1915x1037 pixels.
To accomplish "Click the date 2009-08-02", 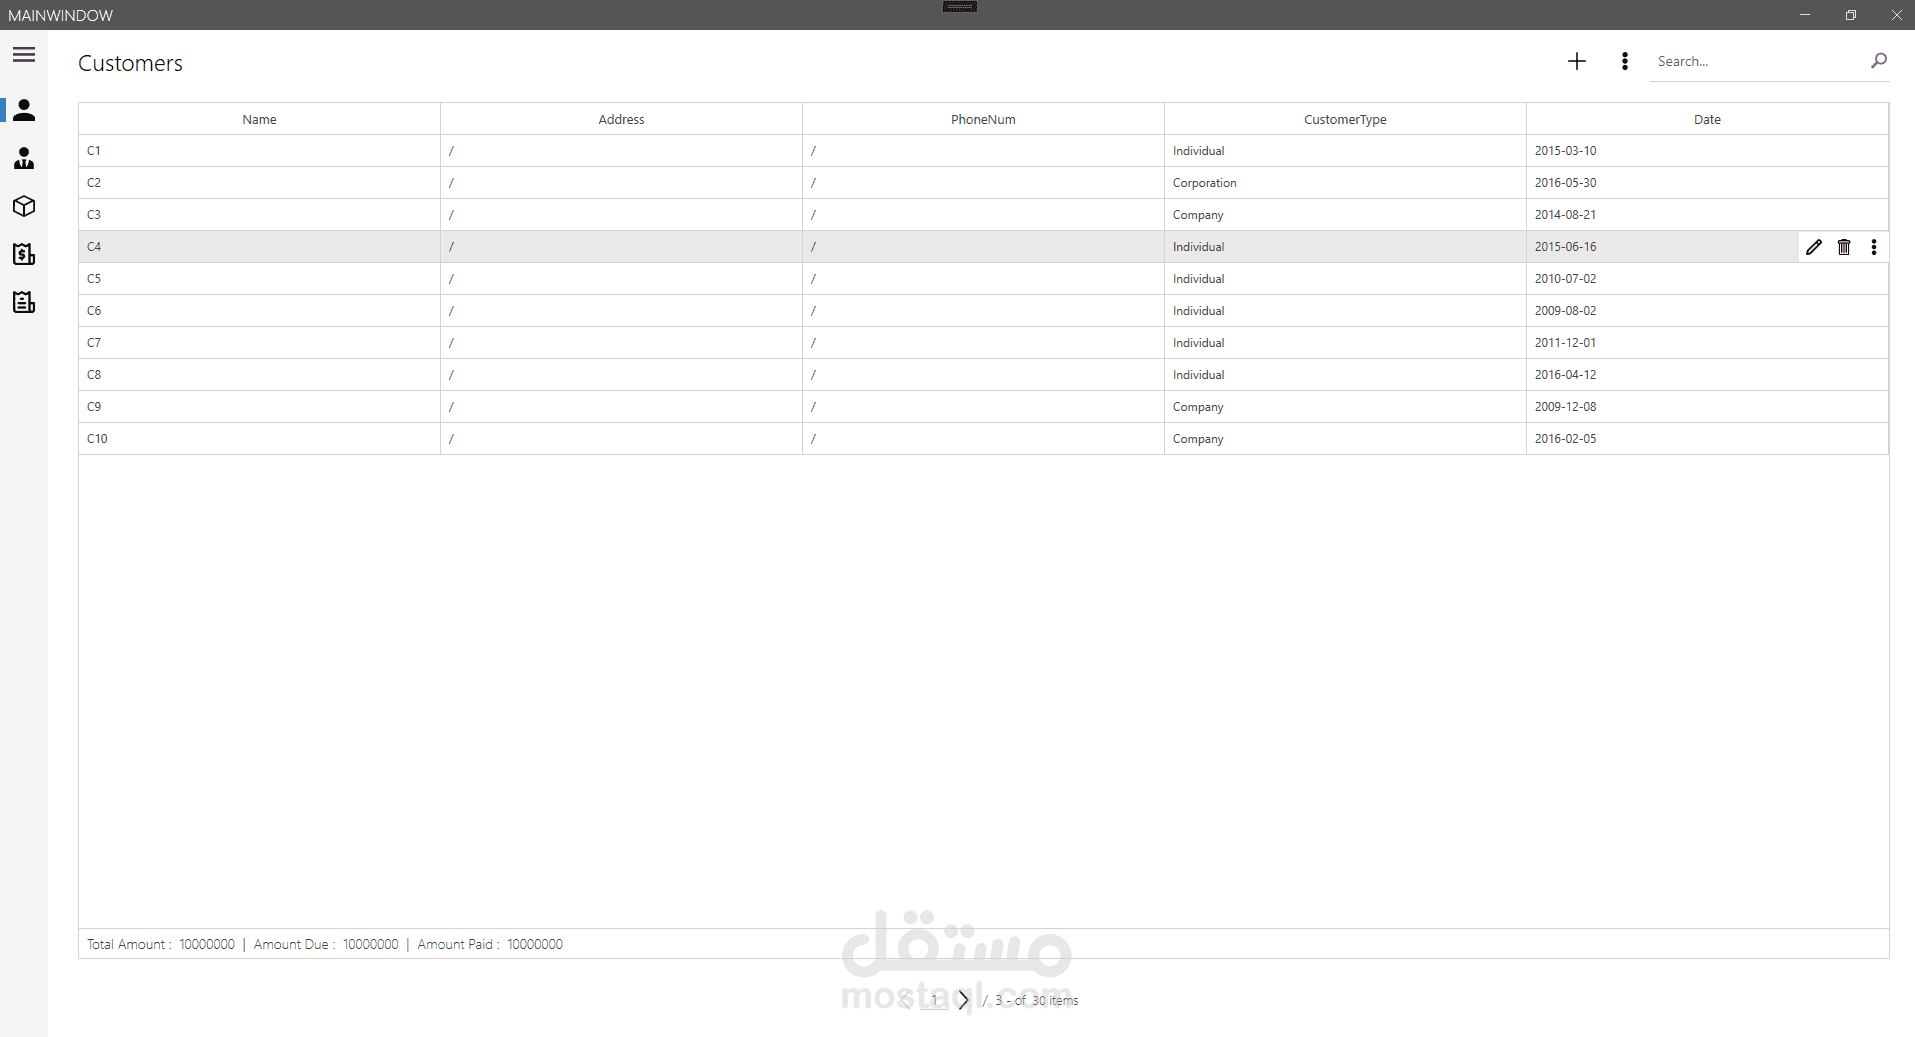I will coord(1566,311).
